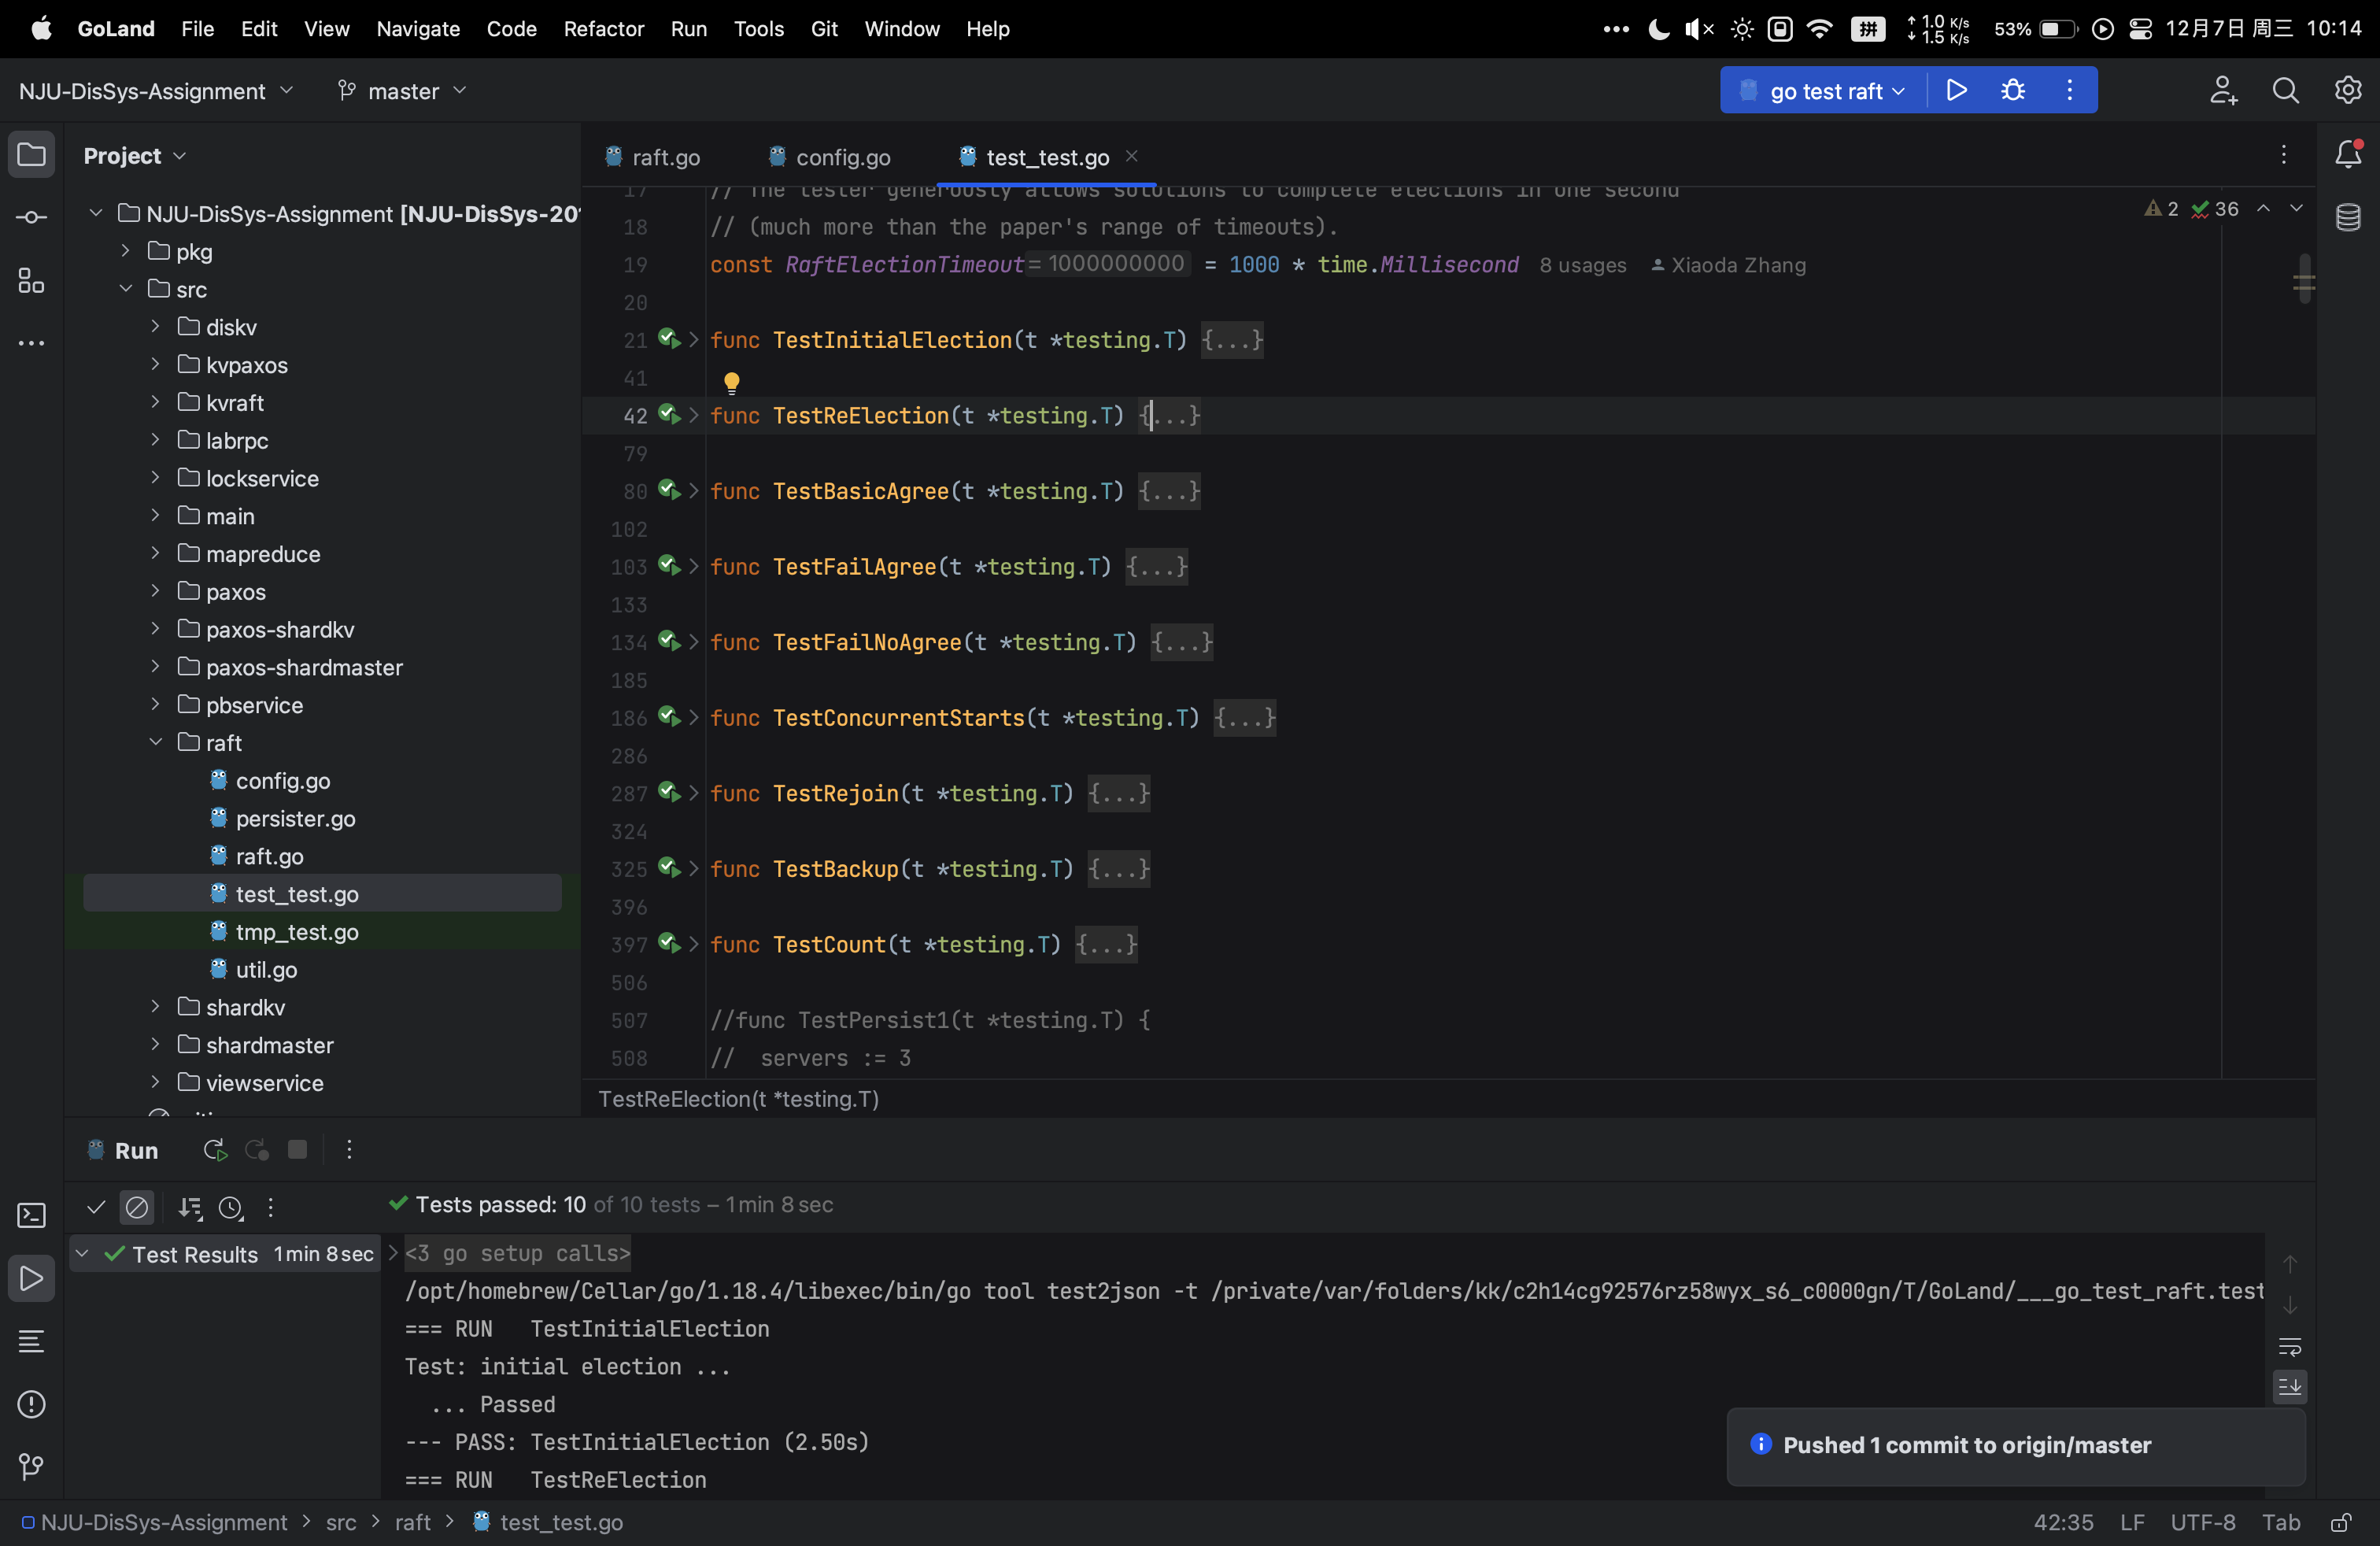Screen dimensions: 2380x1546
Task: Click the LF line separator status item
Action: (2132, 1522)
